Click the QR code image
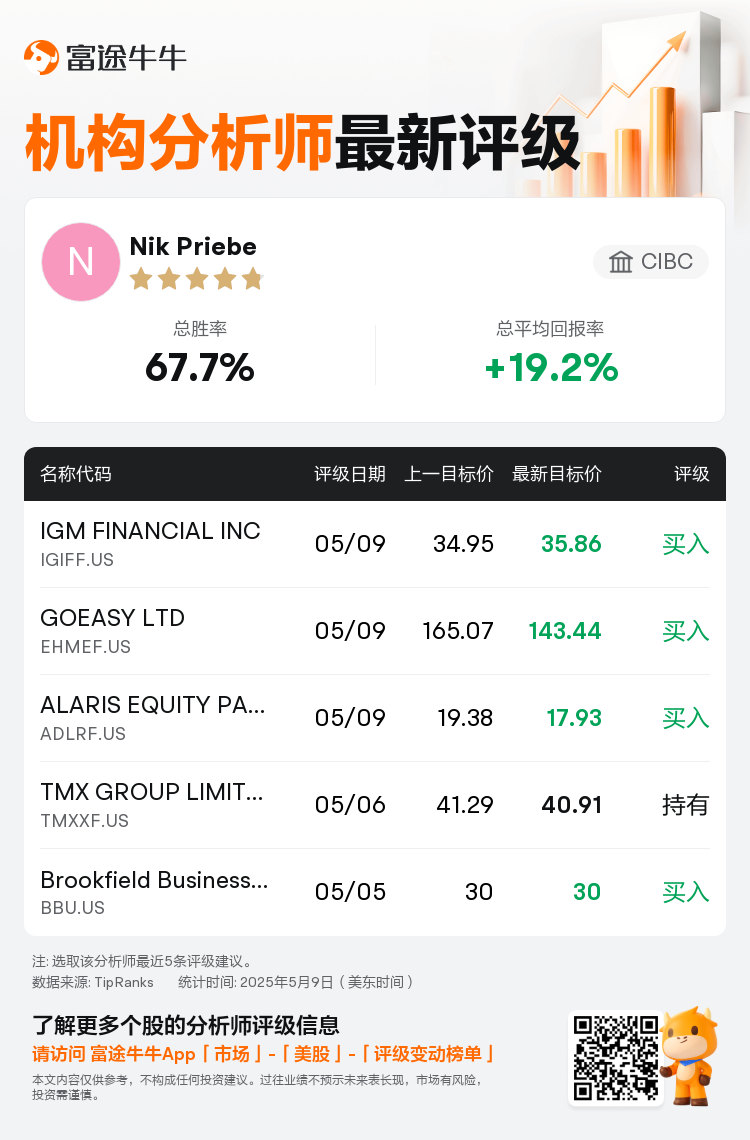Viewport: 750px width, 1140px height. coord(616,1058)
